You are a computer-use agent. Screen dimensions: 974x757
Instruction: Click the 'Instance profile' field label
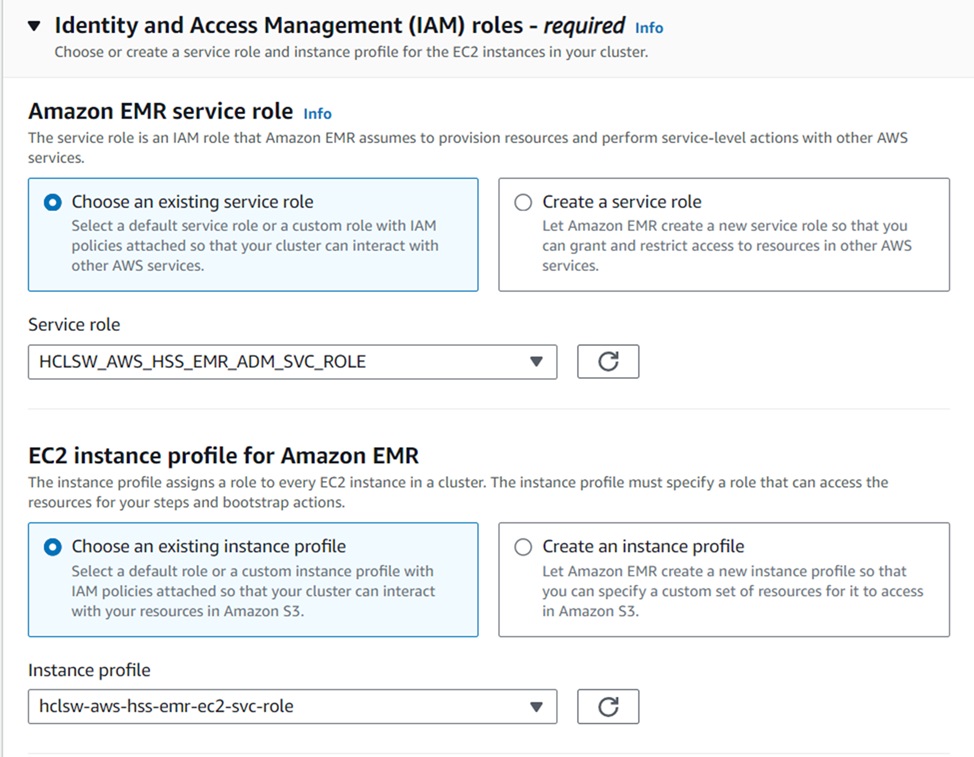[x=89, y=670]
